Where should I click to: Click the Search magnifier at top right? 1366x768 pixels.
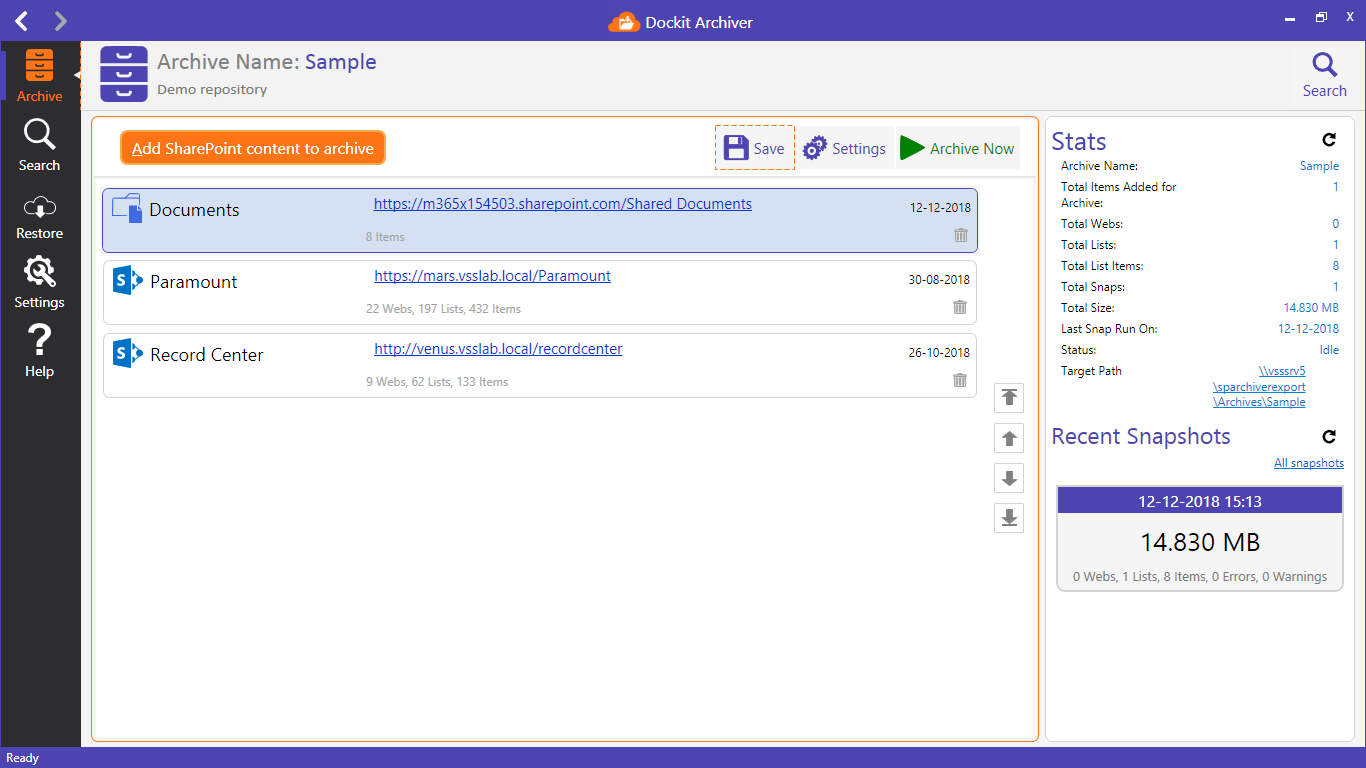(x=1324, y=75)
